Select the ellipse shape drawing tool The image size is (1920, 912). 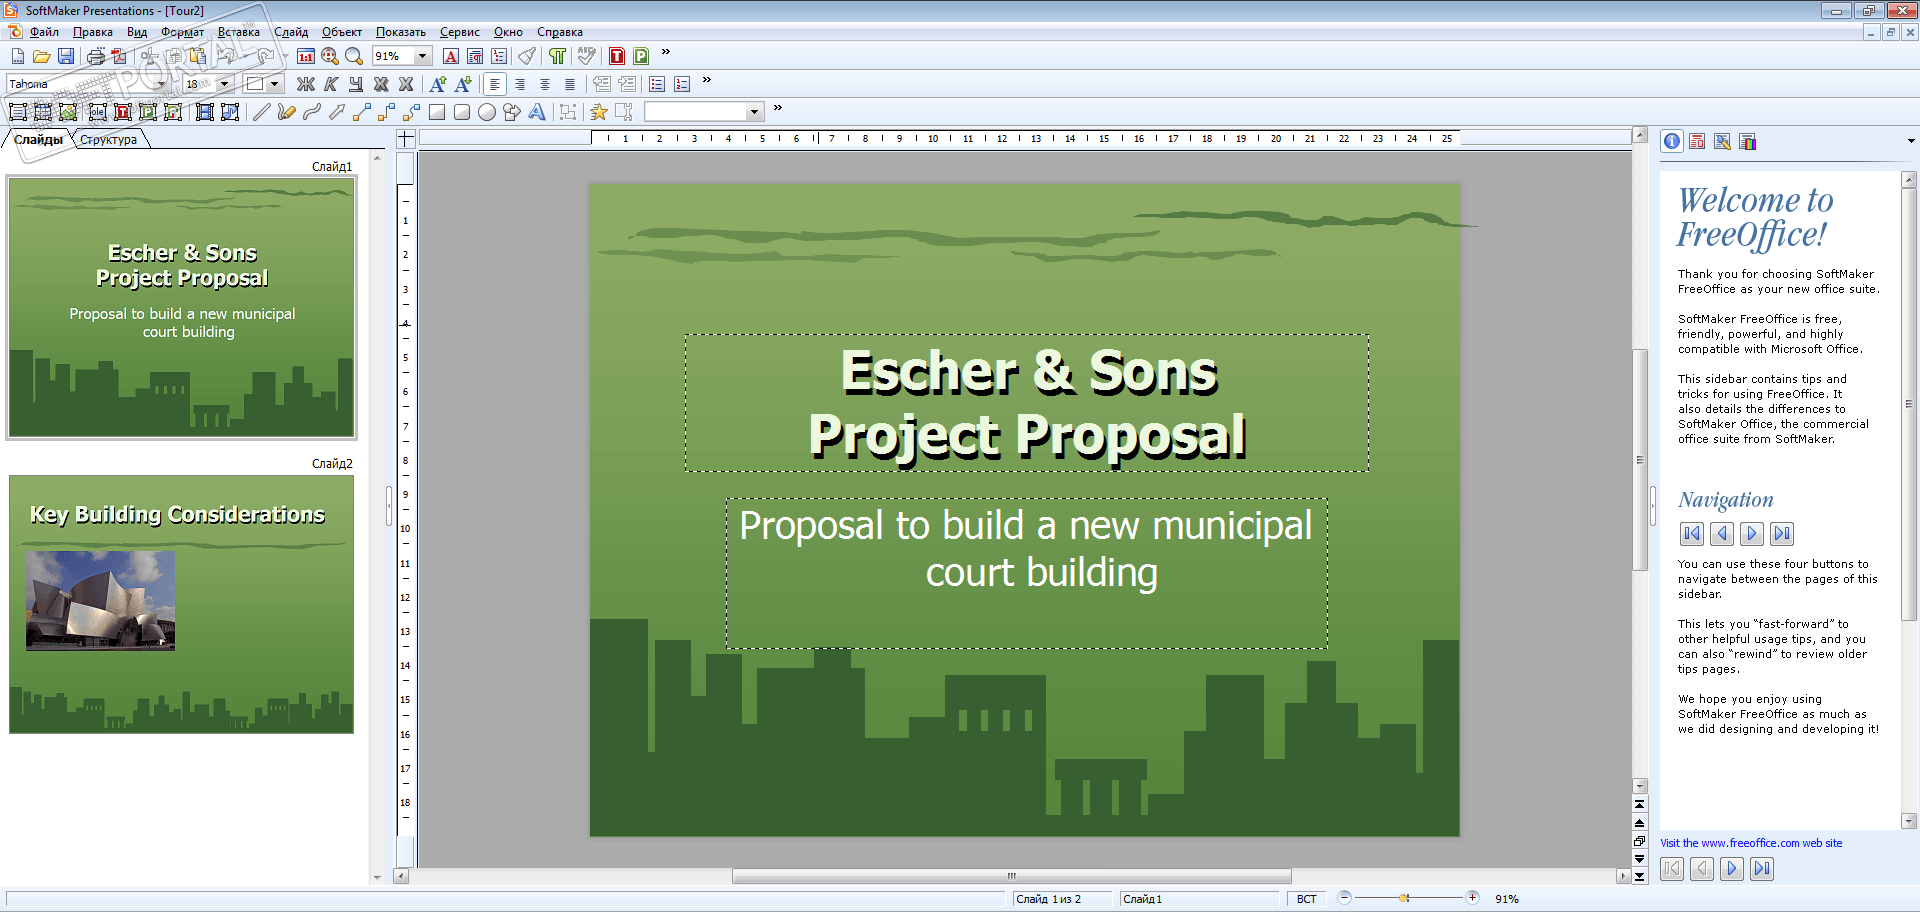[x=487, y=112]
